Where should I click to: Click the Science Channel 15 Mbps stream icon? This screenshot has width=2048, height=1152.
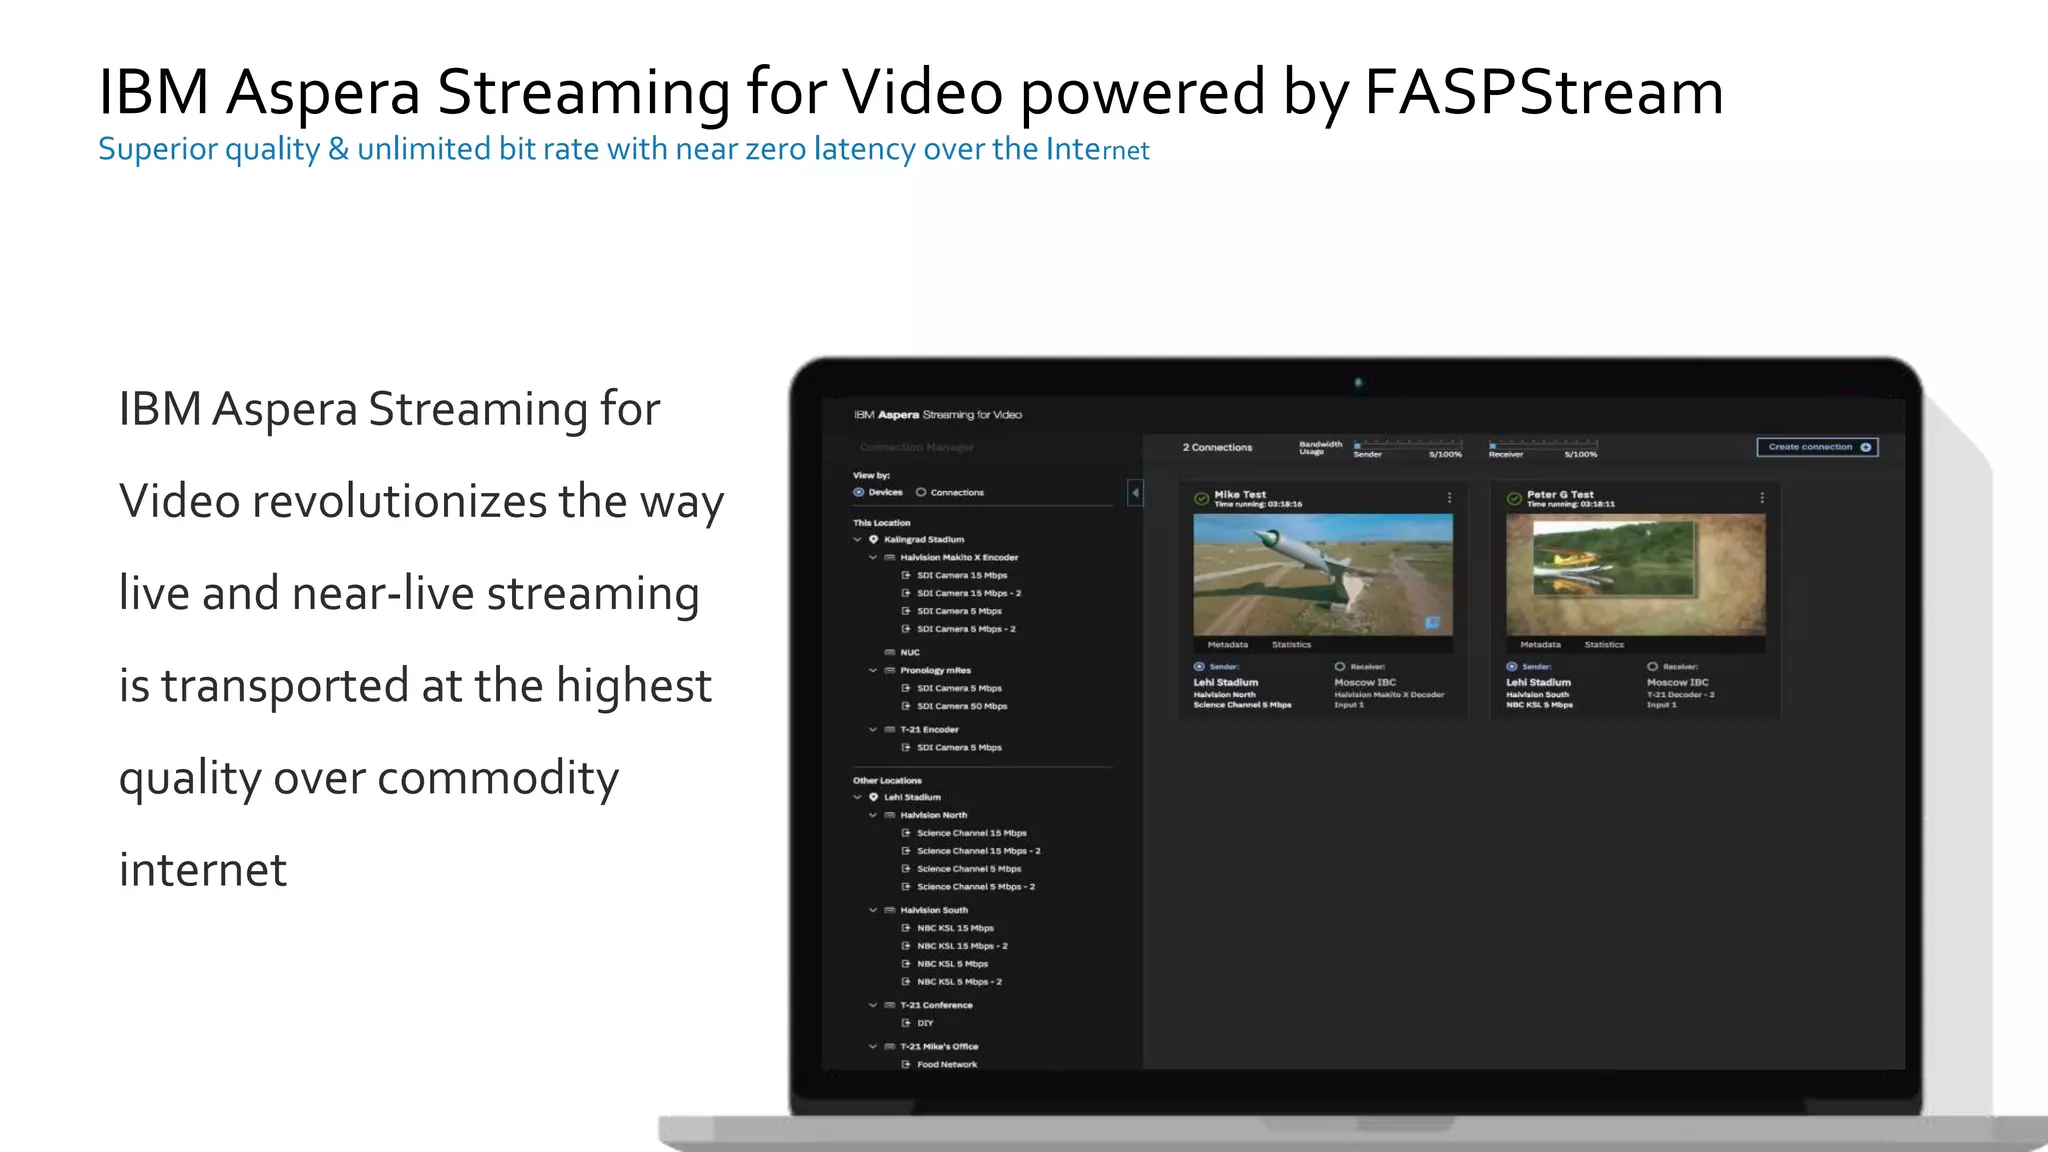(x=906, y=833)
